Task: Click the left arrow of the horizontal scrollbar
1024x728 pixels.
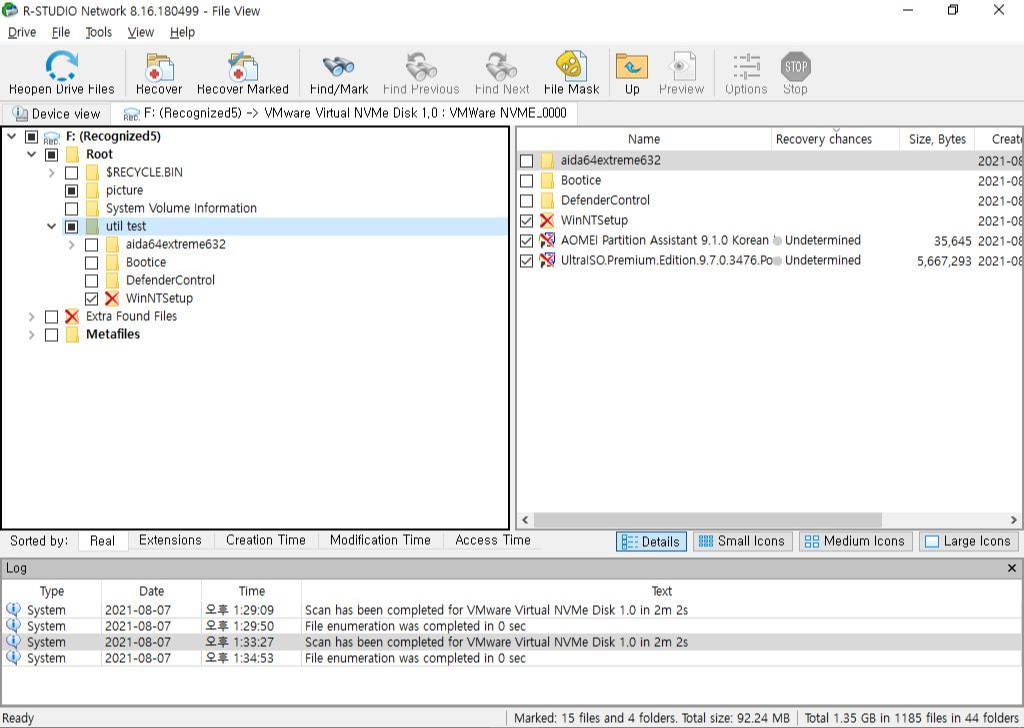Action: [x=525, y=520]
